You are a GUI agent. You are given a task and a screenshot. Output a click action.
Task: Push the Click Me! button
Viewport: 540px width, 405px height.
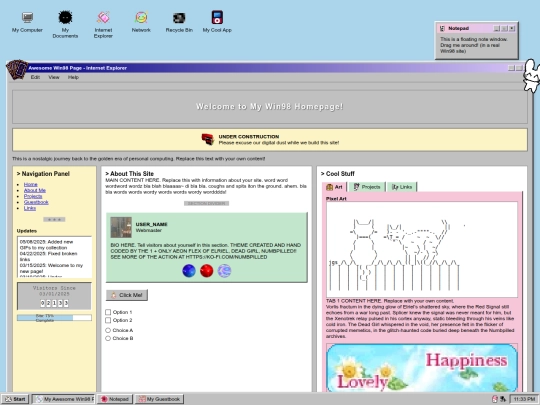pos(127,295)
